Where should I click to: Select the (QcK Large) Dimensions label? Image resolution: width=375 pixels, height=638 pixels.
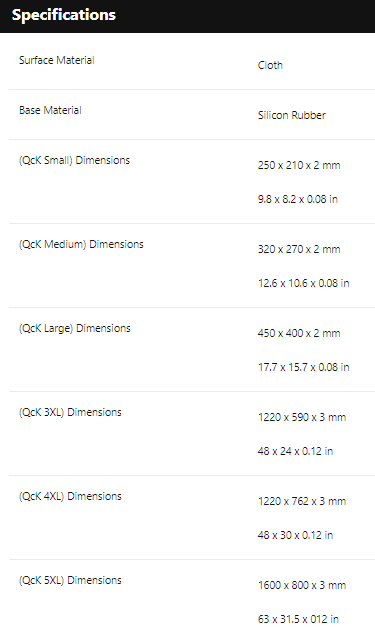(x=75, y=328)
